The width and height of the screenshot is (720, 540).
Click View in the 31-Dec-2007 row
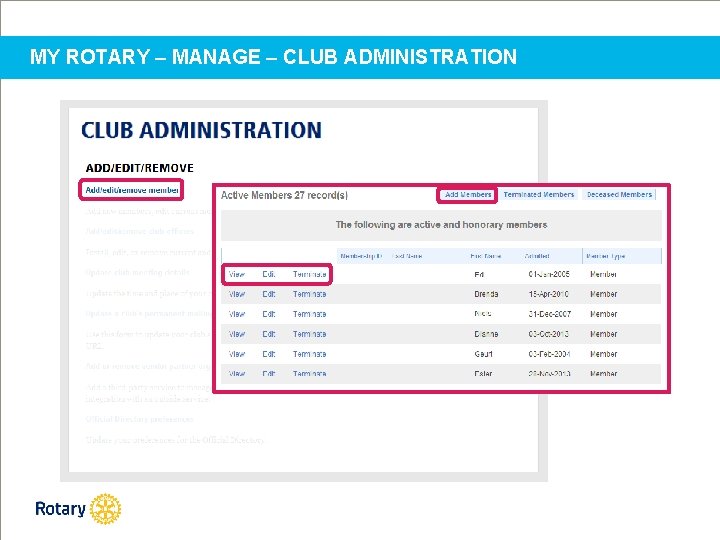[237, 314]
